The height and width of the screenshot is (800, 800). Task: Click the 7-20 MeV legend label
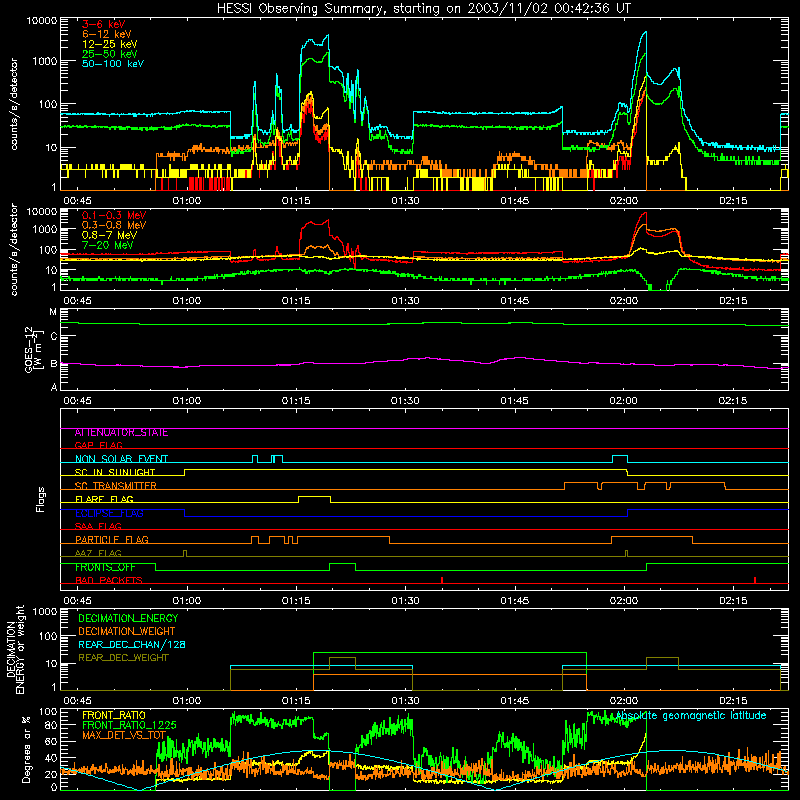[108, 245]
